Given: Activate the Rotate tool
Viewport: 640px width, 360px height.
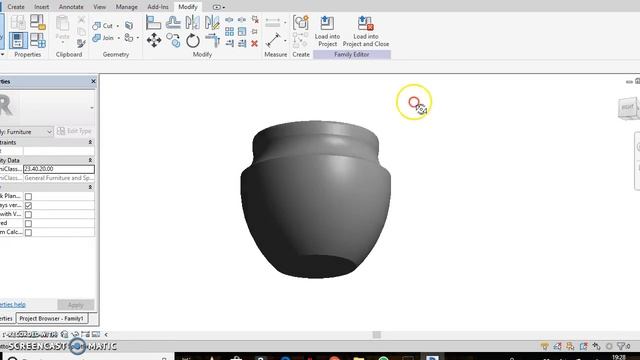Looking at the screenshot, I should coord(193,40).
